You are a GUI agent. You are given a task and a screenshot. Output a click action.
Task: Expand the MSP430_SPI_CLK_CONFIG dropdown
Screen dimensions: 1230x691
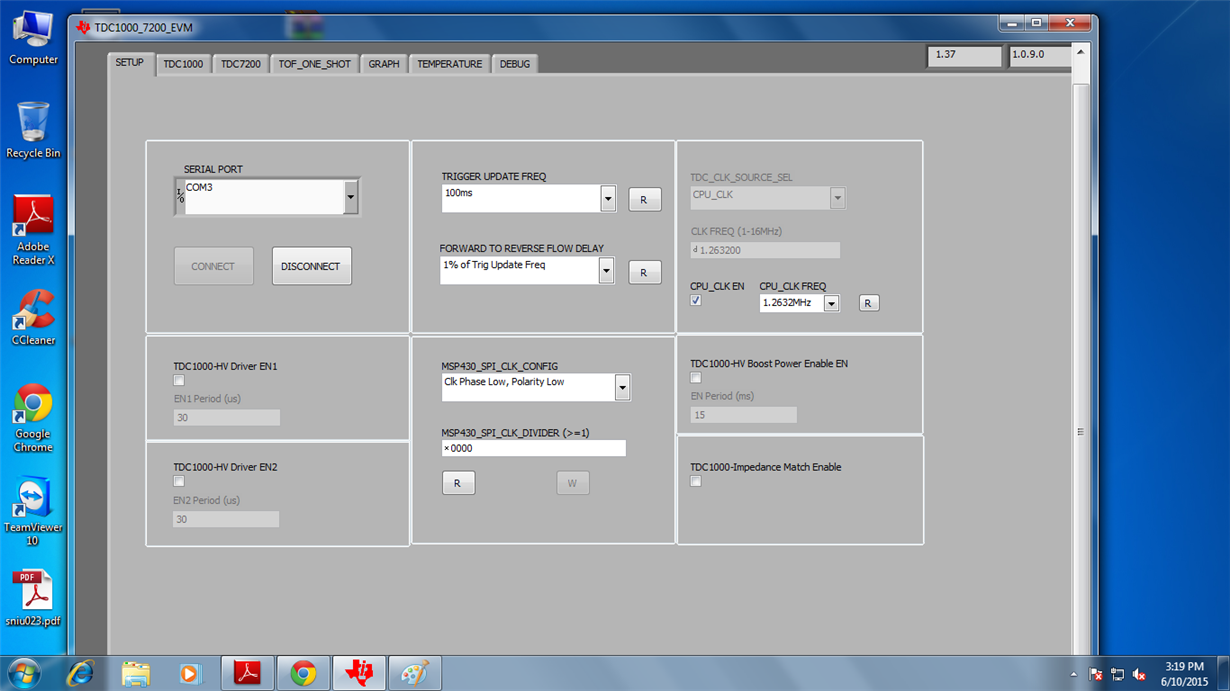click(622, 387)
